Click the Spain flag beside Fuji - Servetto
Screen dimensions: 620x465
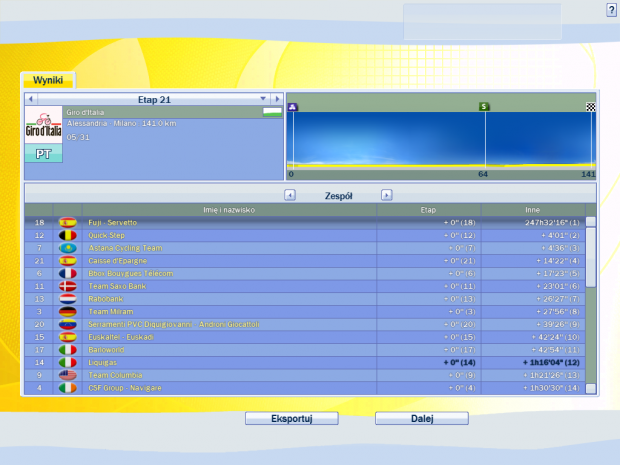tap(68, 222)
